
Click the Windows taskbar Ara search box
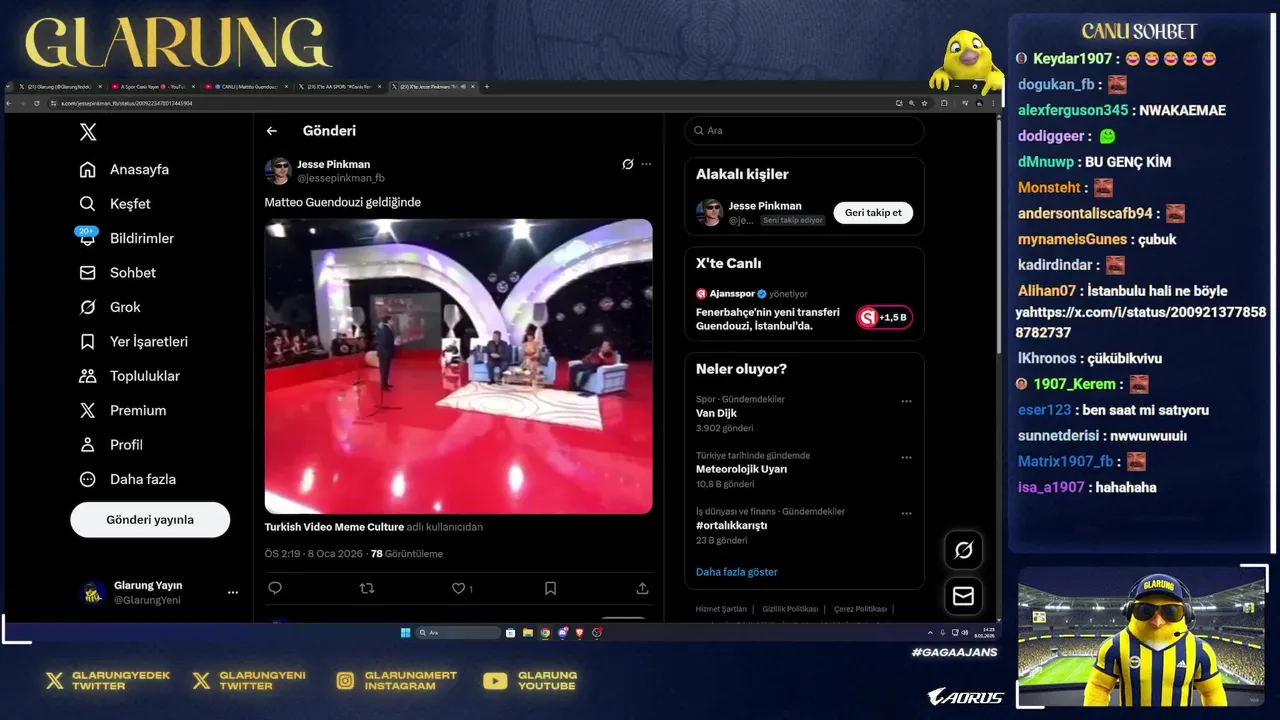(458, 633)
